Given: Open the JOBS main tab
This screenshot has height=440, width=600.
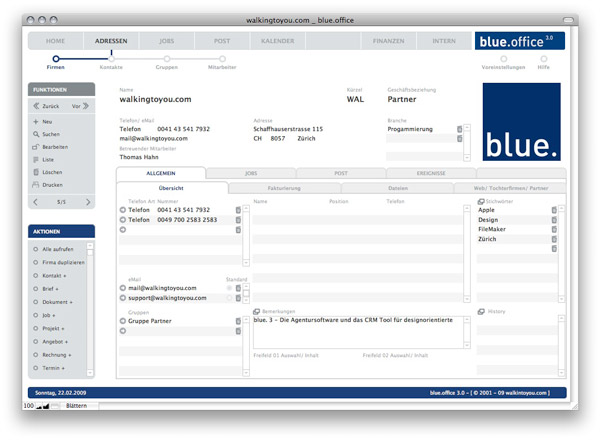Looking at the screenshot, I should coord(166,41).
